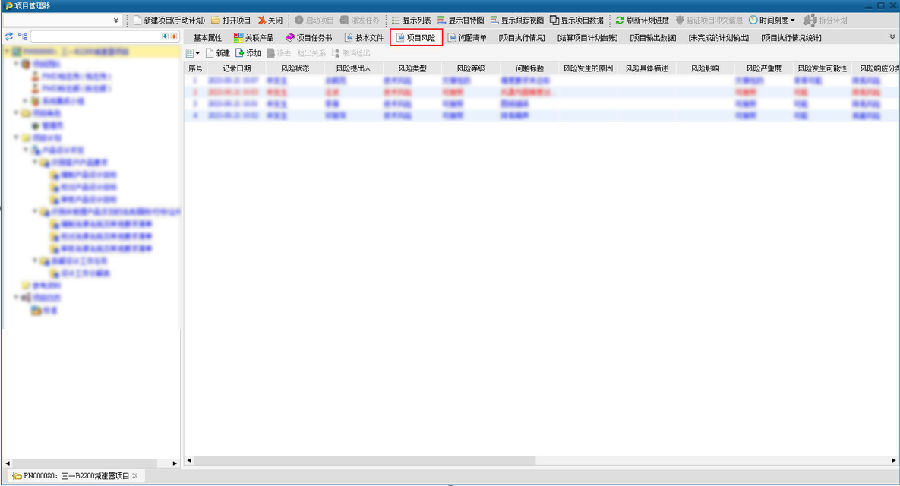This screenshot has width=900, height=486.
Task: Click 新建 (new) in the risk toolbar
Action: tap(218, 53)
